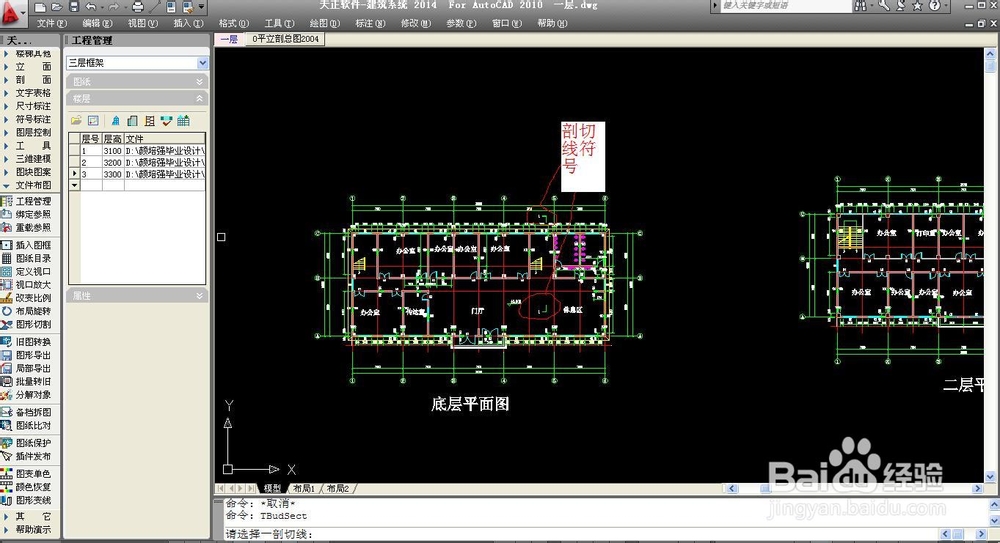Click the New drawing icon
This screenshot has width=1000, height=543.
click(40, 7)
